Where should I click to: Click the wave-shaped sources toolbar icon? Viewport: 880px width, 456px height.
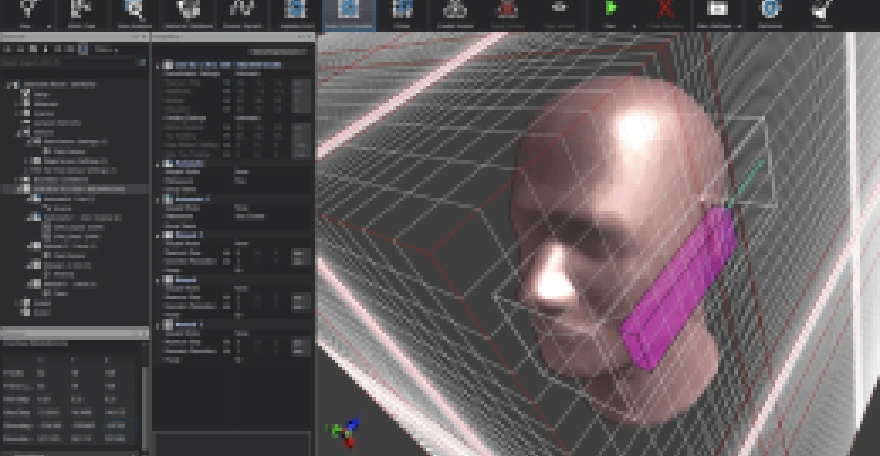coord(242,9)
